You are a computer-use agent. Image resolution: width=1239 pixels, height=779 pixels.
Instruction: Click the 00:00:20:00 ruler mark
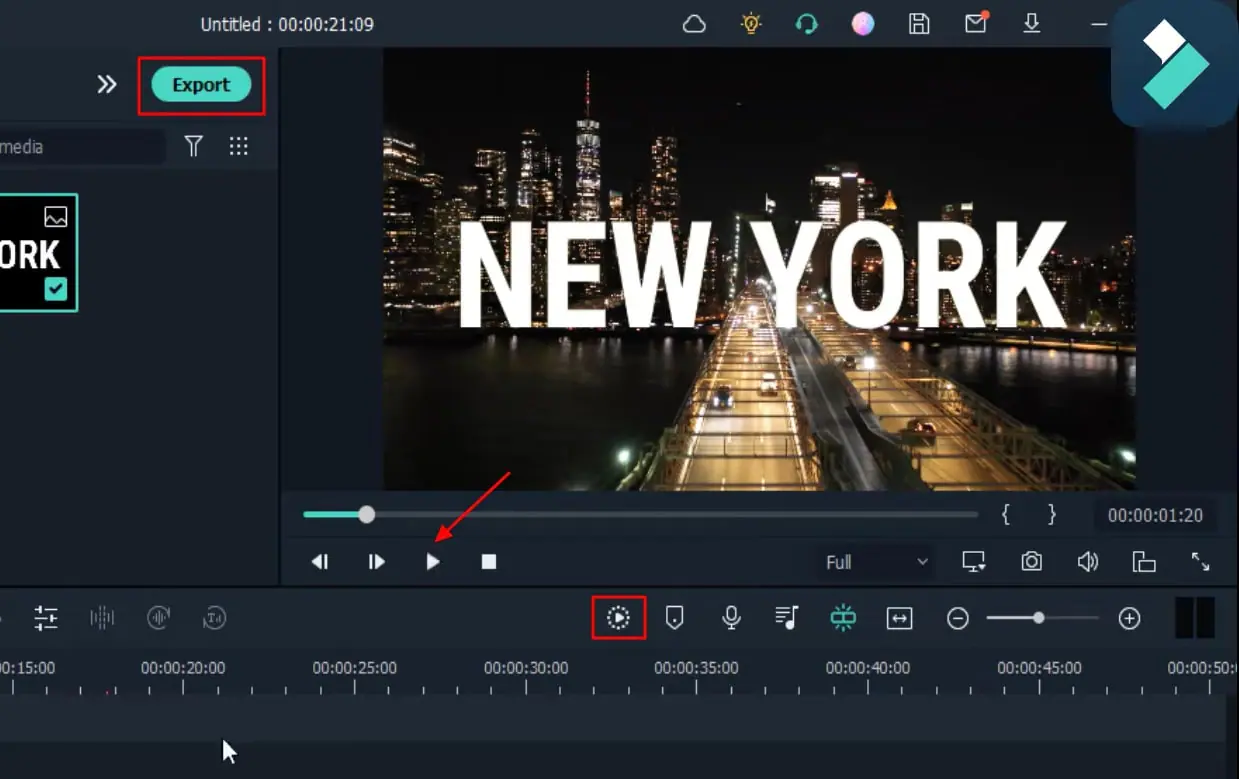point(183,668)
